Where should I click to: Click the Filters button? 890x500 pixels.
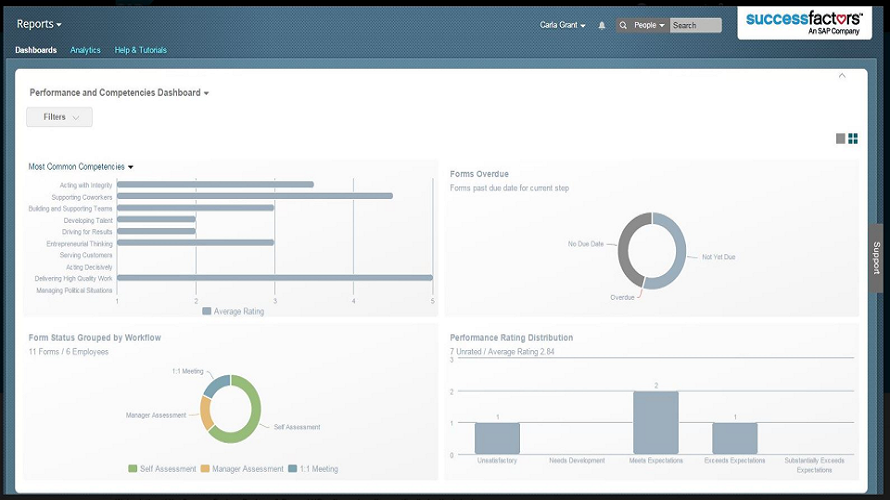tap(59, 117)
